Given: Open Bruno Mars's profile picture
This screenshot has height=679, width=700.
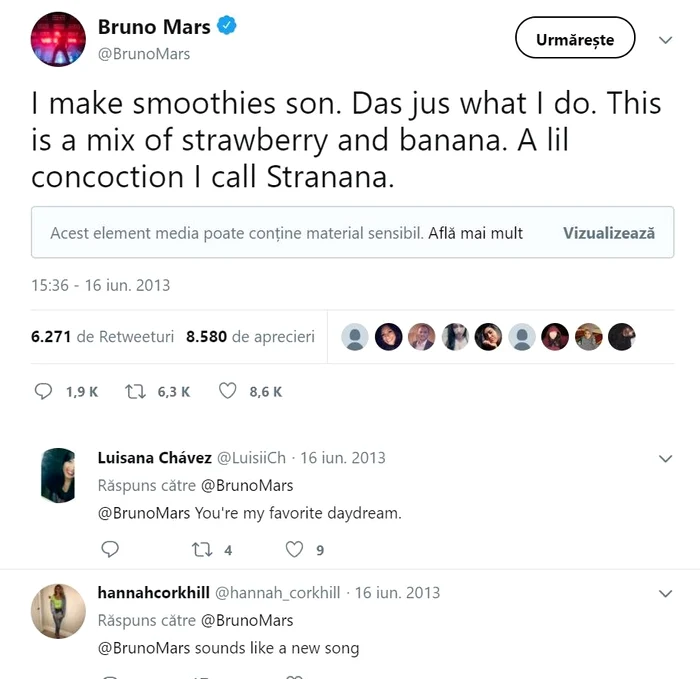Looking at the screenshot, I should (58, 39).
